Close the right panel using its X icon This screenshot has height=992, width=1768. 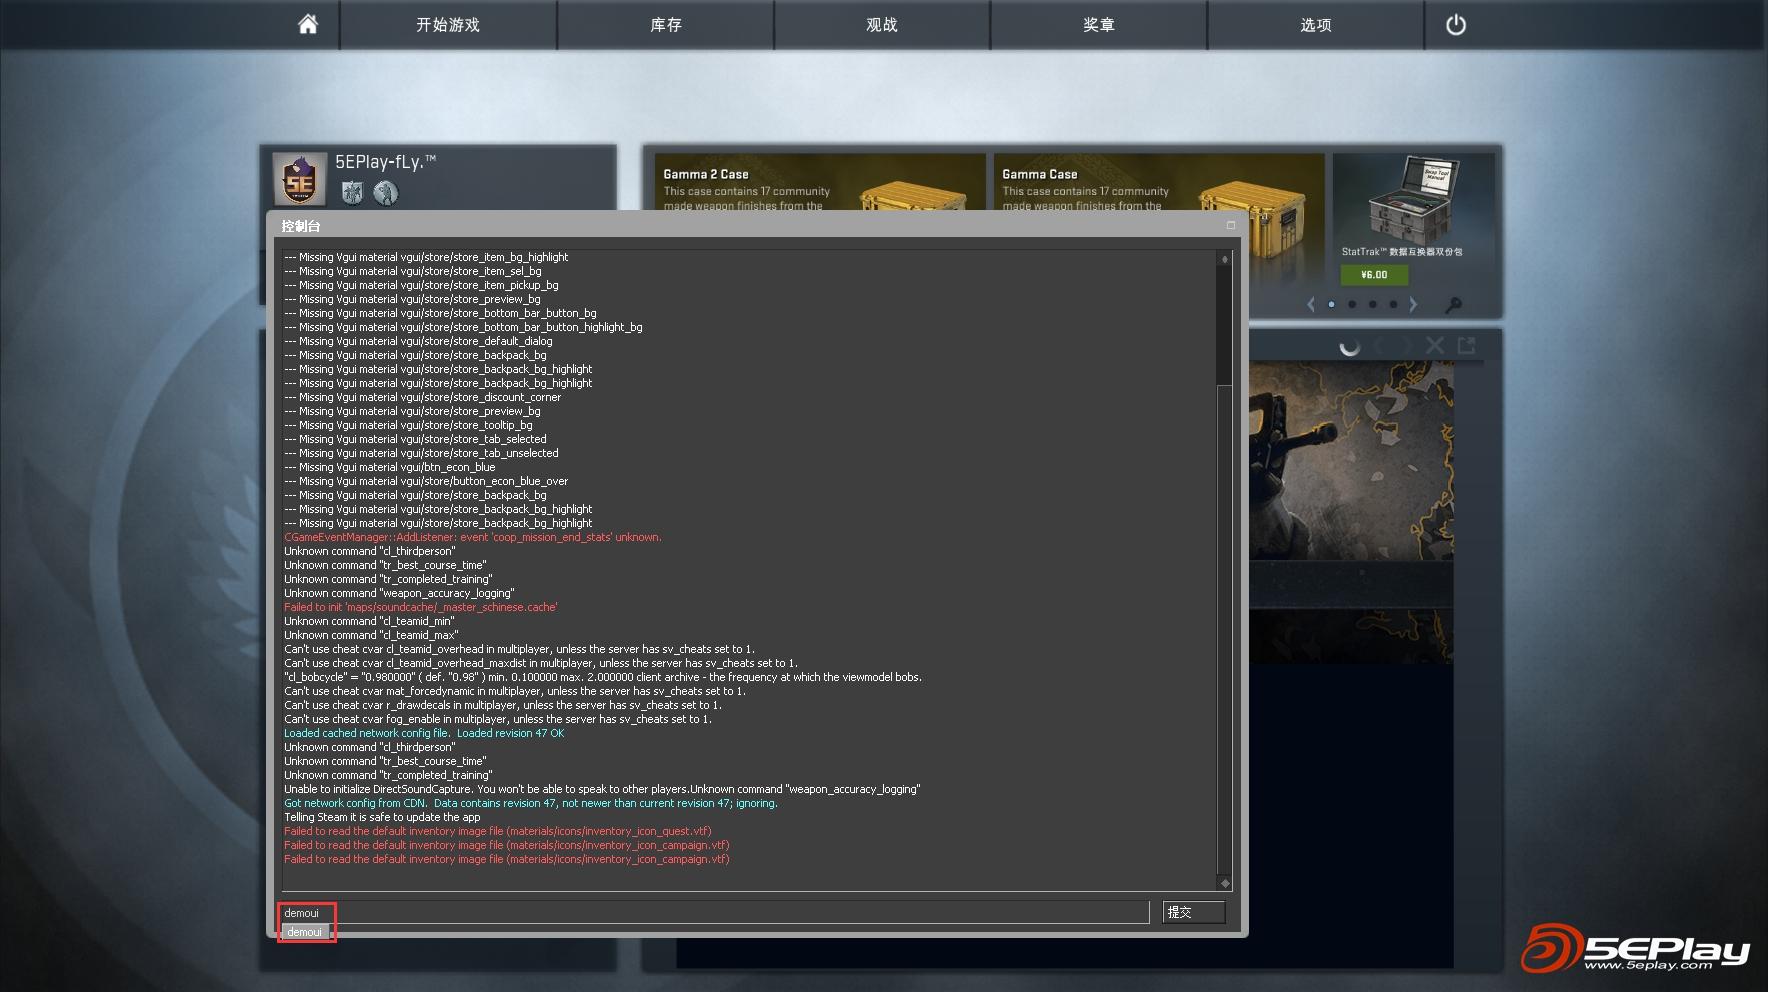pyautogui.click(x=1435, y=344)
